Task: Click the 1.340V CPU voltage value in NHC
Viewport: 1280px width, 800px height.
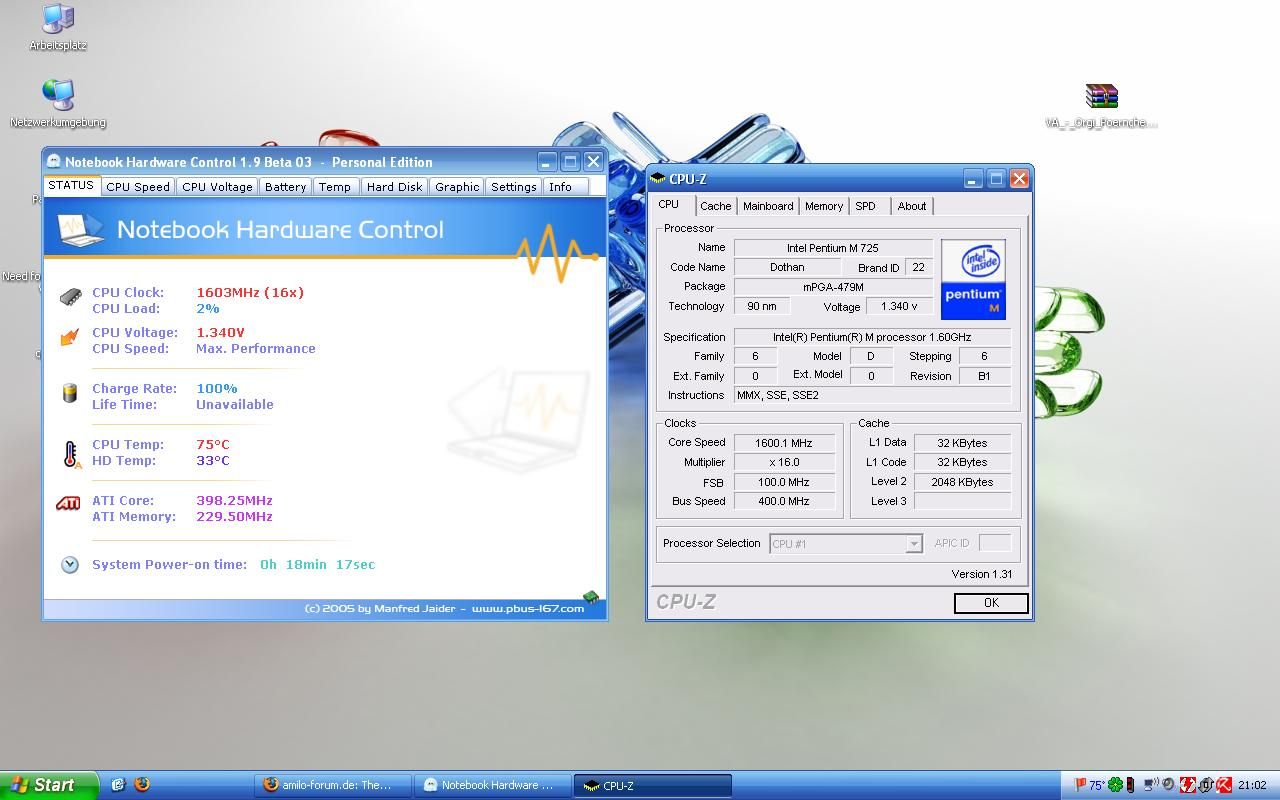Action: coord(220,332)
